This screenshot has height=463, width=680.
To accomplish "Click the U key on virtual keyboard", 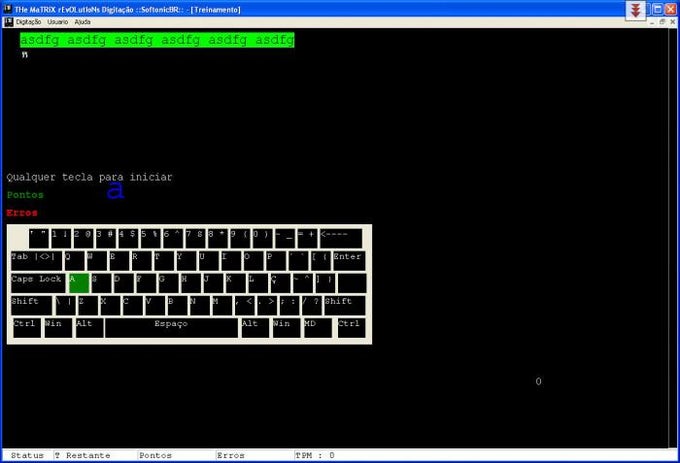I will 209,261.
